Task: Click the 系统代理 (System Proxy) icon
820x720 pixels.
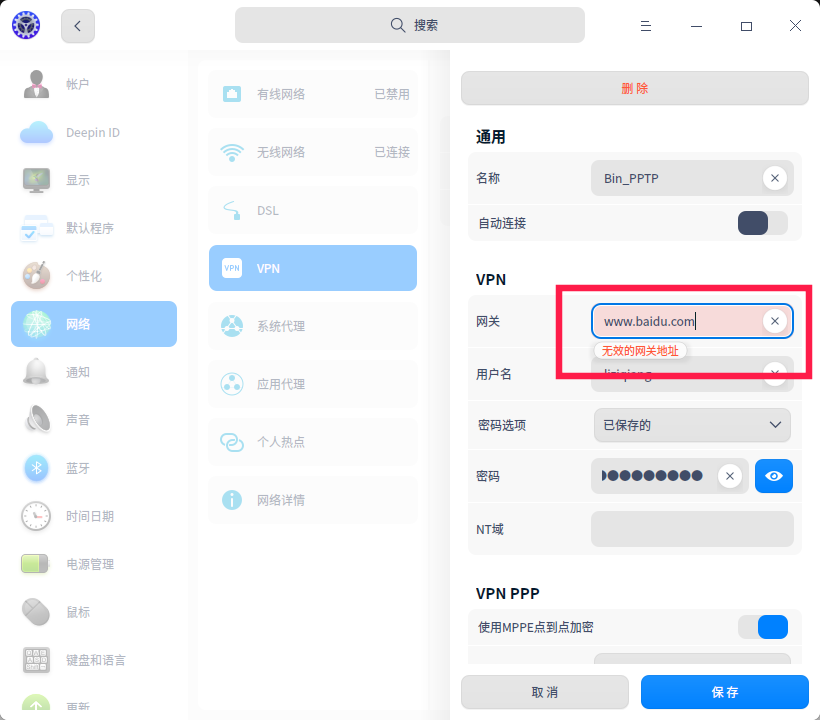Action: (312, 326)
